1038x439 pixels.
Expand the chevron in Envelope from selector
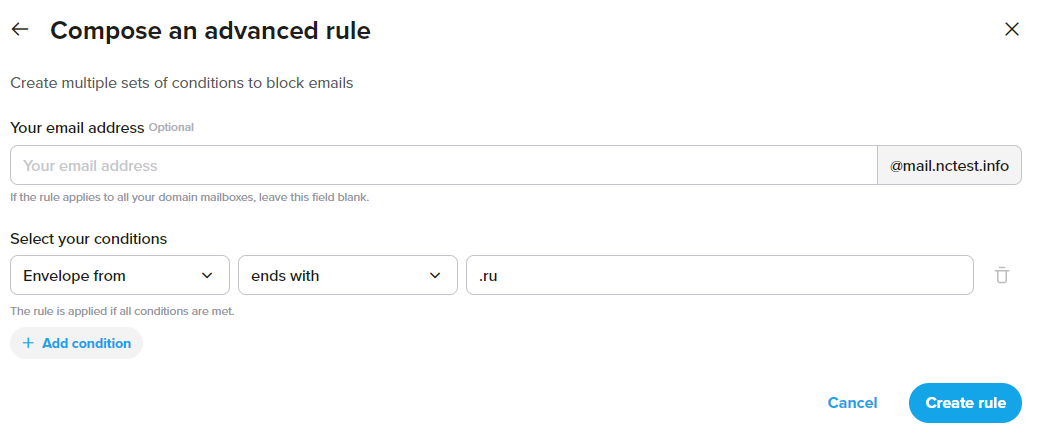click(207, 275)
